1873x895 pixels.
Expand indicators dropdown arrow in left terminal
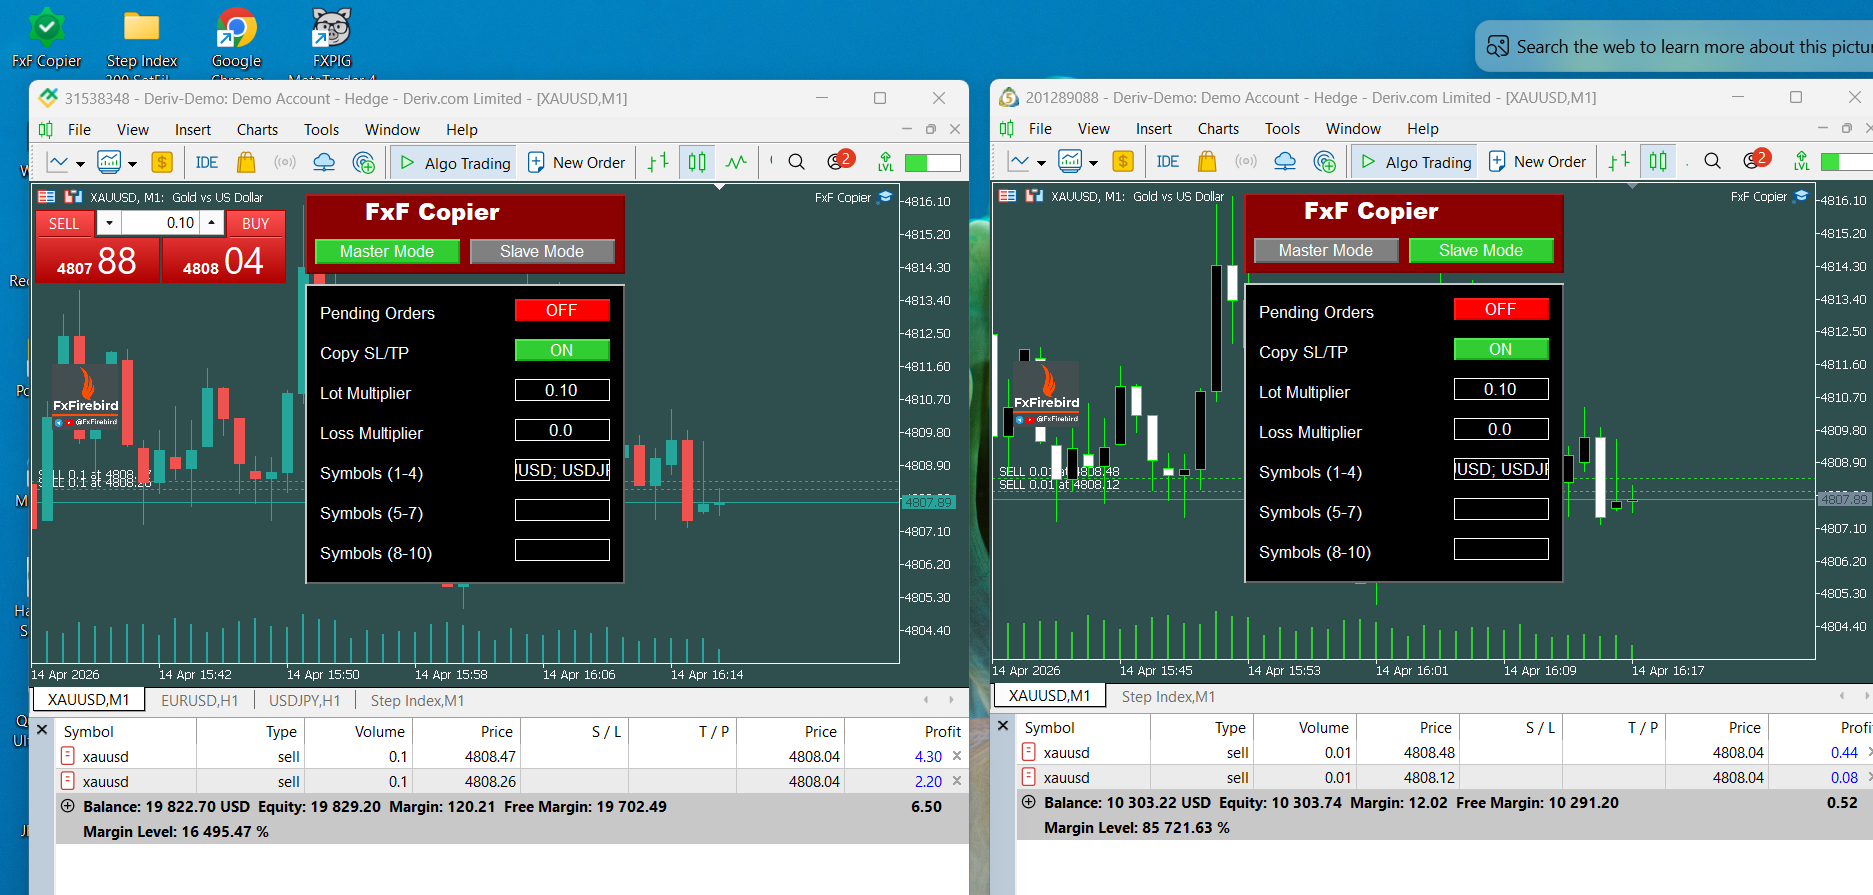(x=132, y=164)
